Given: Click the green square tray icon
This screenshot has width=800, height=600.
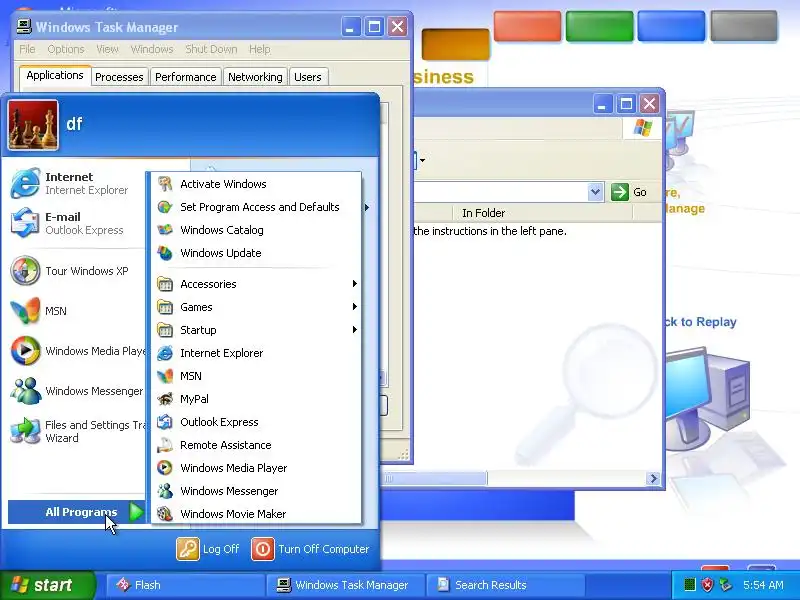Looking at the screenshot, I should tap(689, 585).
